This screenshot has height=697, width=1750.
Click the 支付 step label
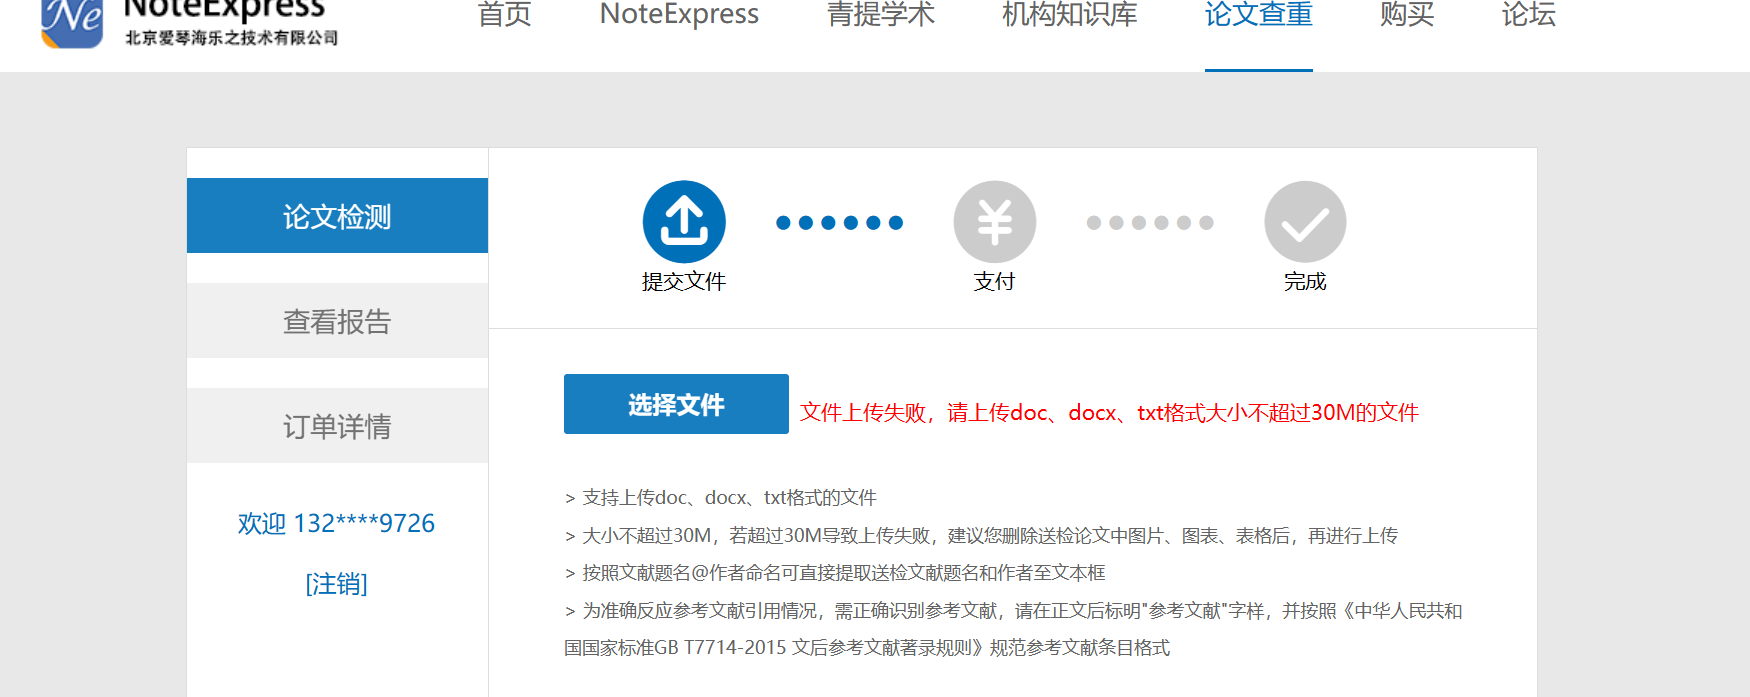(x=995, y=282)
